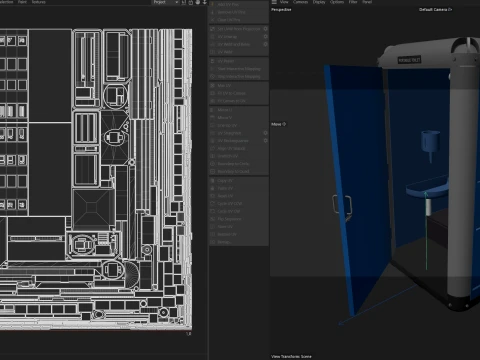Image resolution: width=480 pixels, height=360 pixels.
Task: Open the viewport Cameras menu
Action: tap(300, 2)
